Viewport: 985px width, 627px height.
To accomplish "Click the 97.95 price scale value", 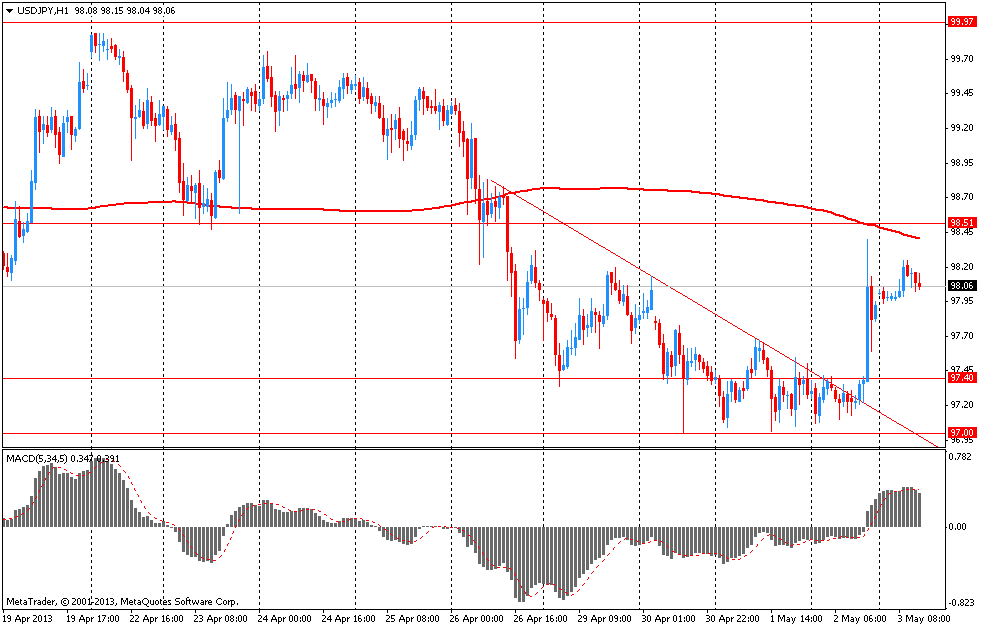I will pyautogui.click(x=962, y=301).
